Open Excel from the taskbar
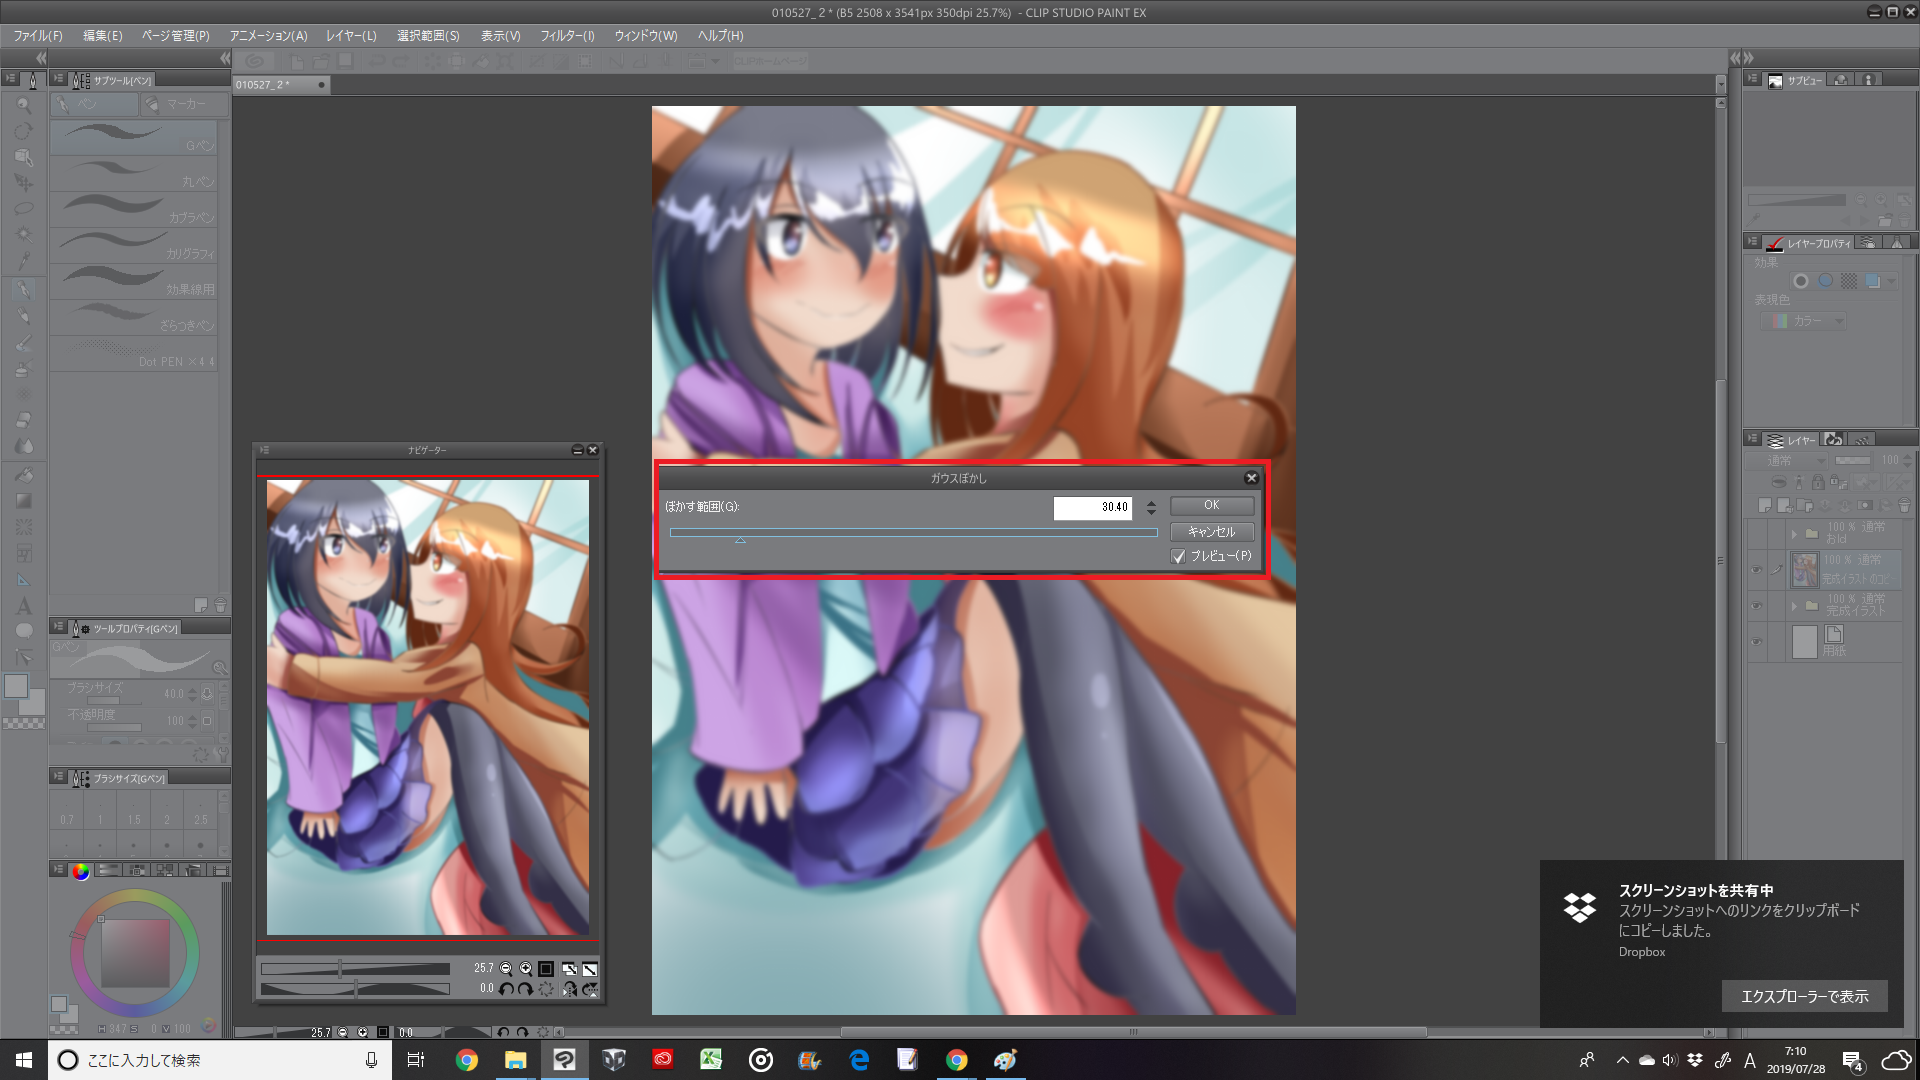The image size is (1920, 1080). coord(711,1060)
